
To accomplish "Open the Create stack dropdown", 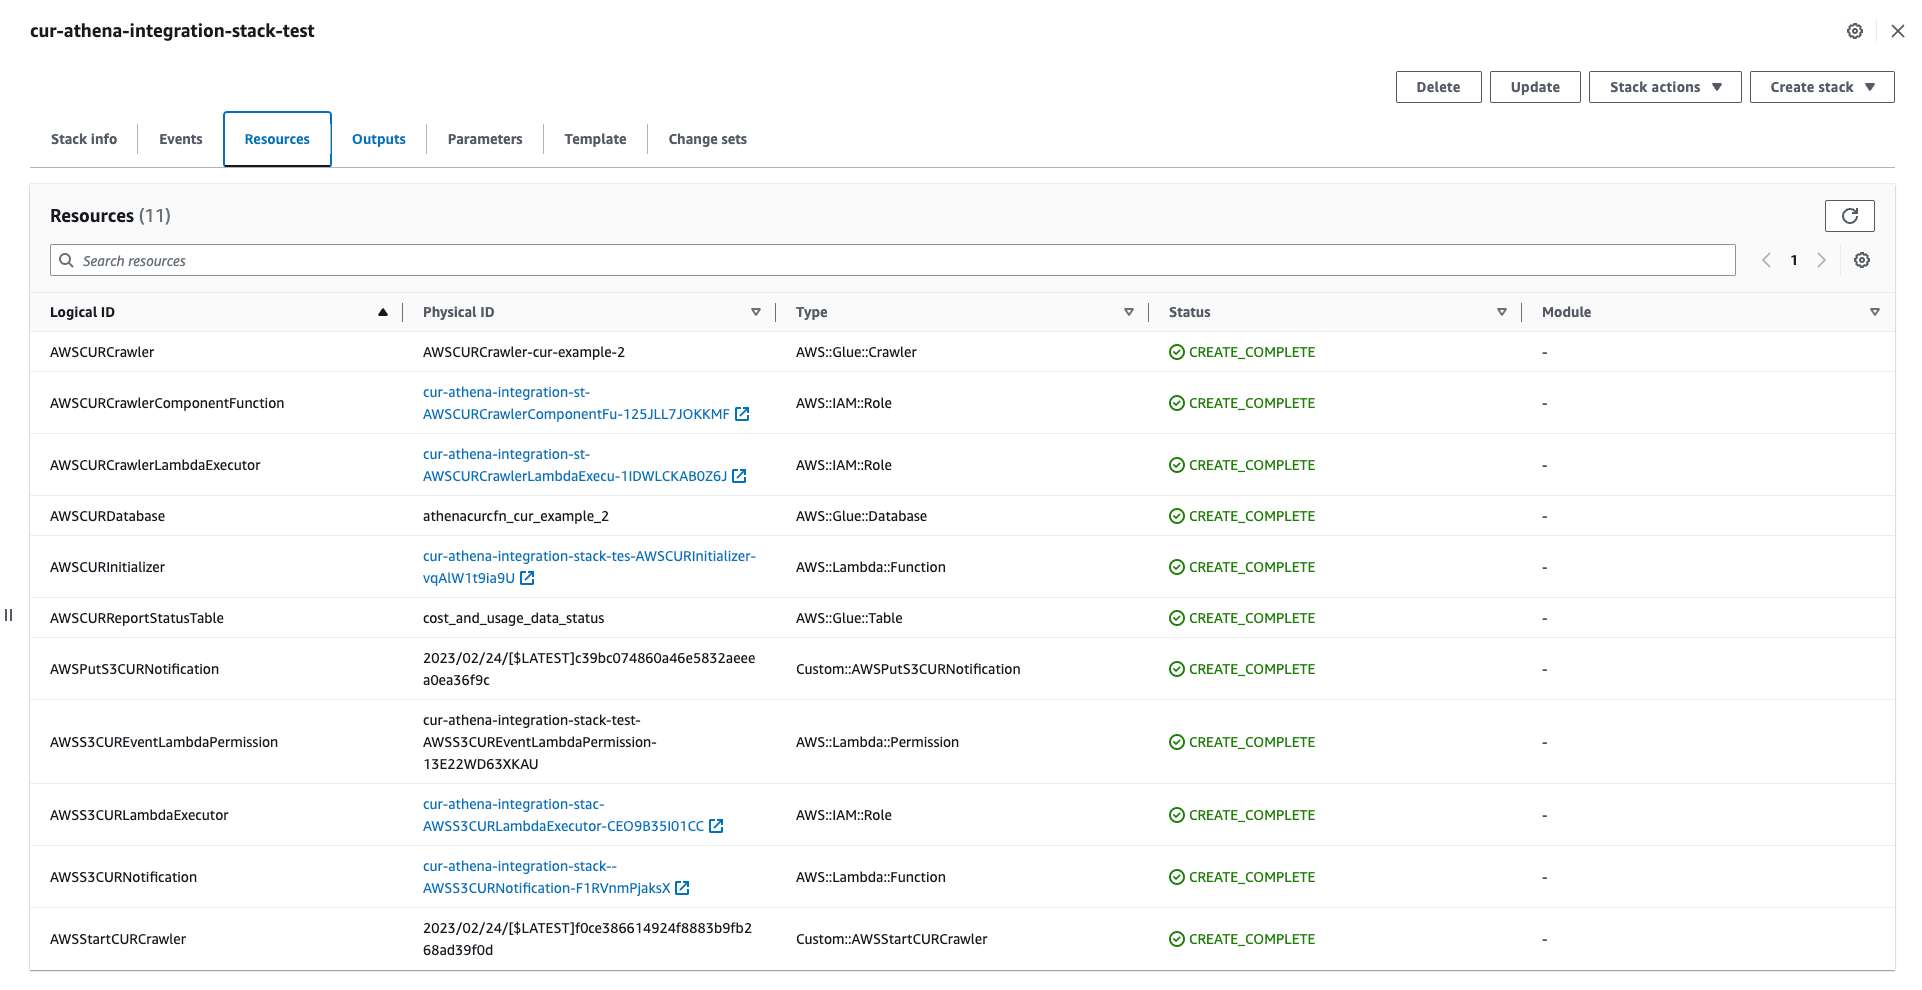I will click(x=1820, y=87).
